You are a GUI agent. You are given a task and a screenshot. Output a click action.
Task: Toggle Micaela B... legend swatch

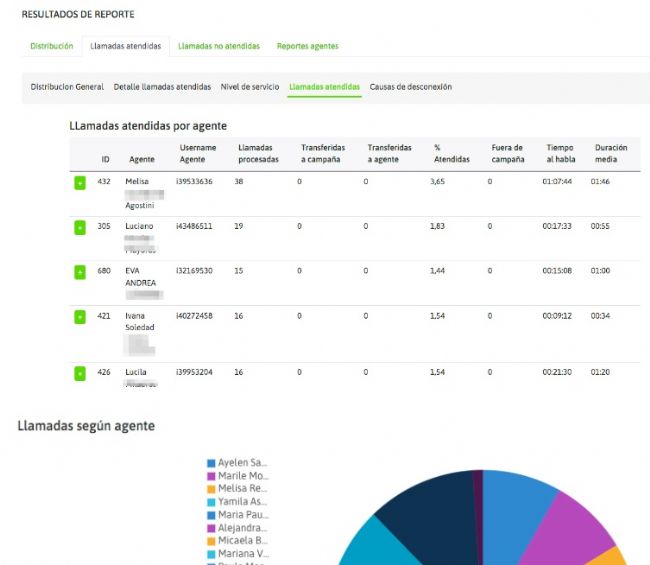[211, 541]
